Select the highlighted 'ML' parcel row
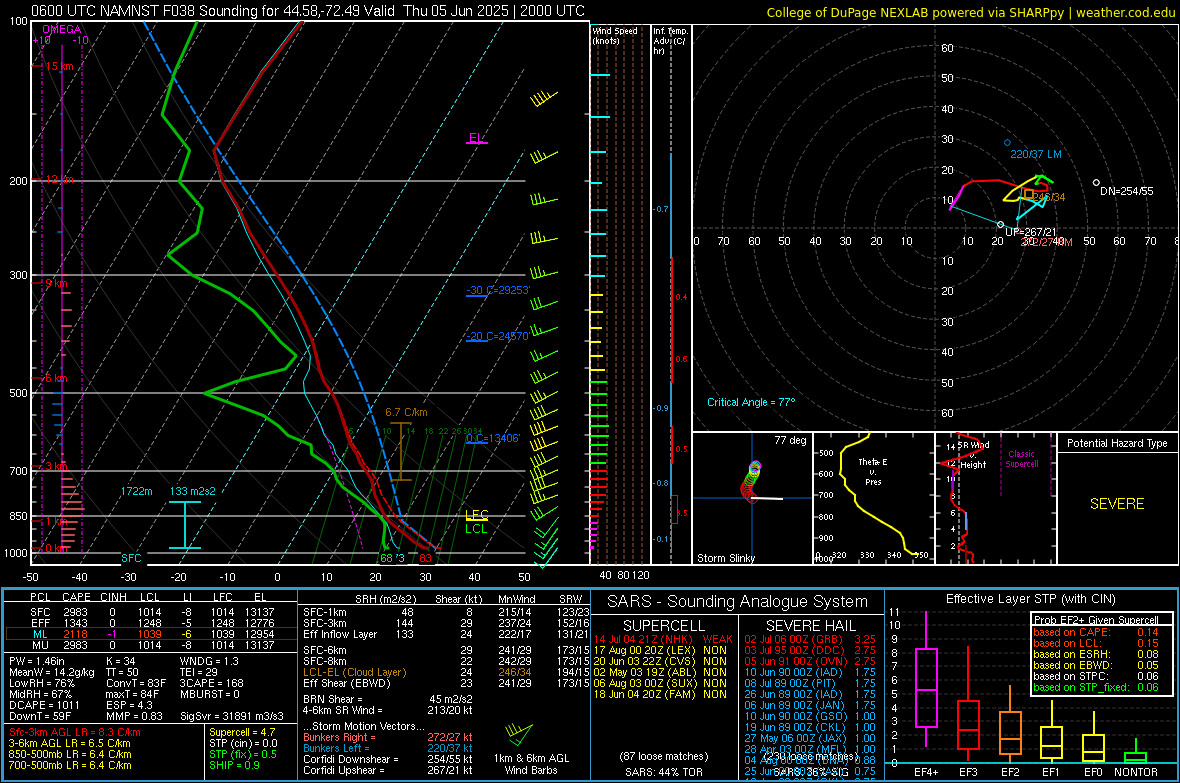Image resolution: width=1180 pixels, height=783 pixels. (151, 634)
